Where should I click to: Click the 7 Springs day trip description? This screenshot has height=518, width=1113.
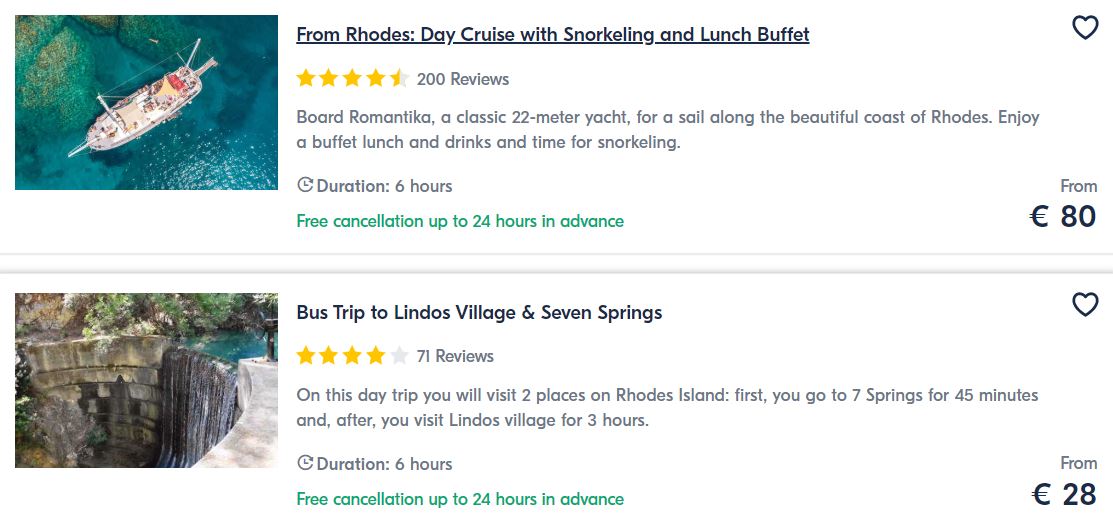pyautogui.click(x=667, y=407)
